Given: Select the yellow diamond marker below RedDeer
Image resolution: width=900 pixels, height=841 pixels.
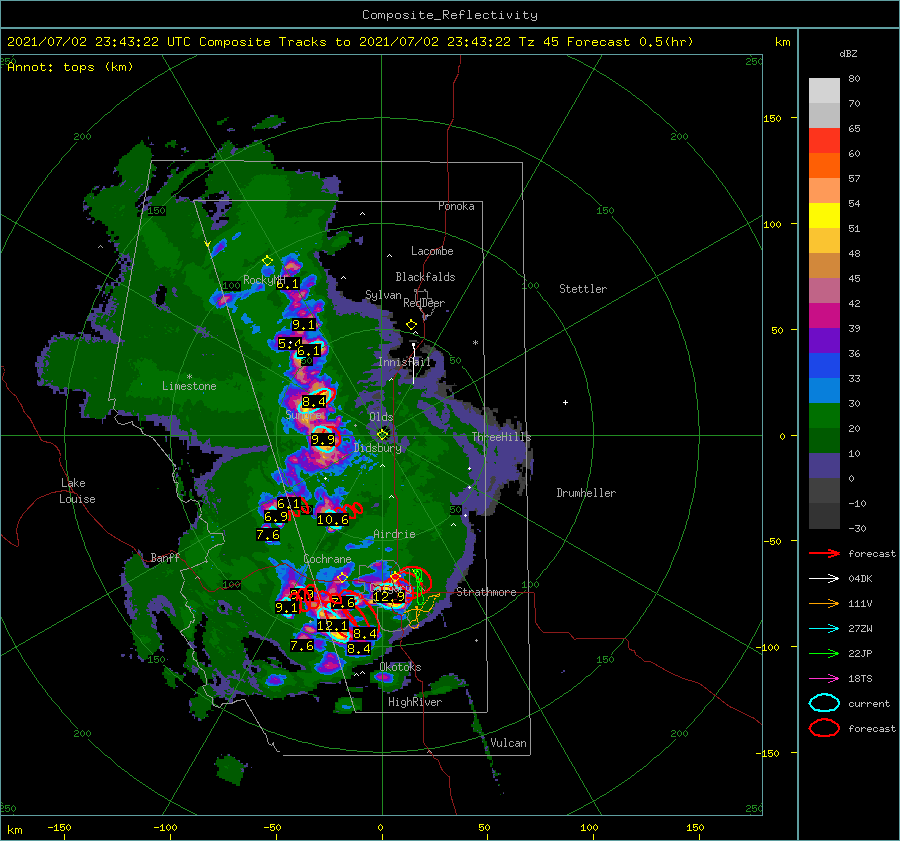Looking at the screenshot, I should pos(411,325).
